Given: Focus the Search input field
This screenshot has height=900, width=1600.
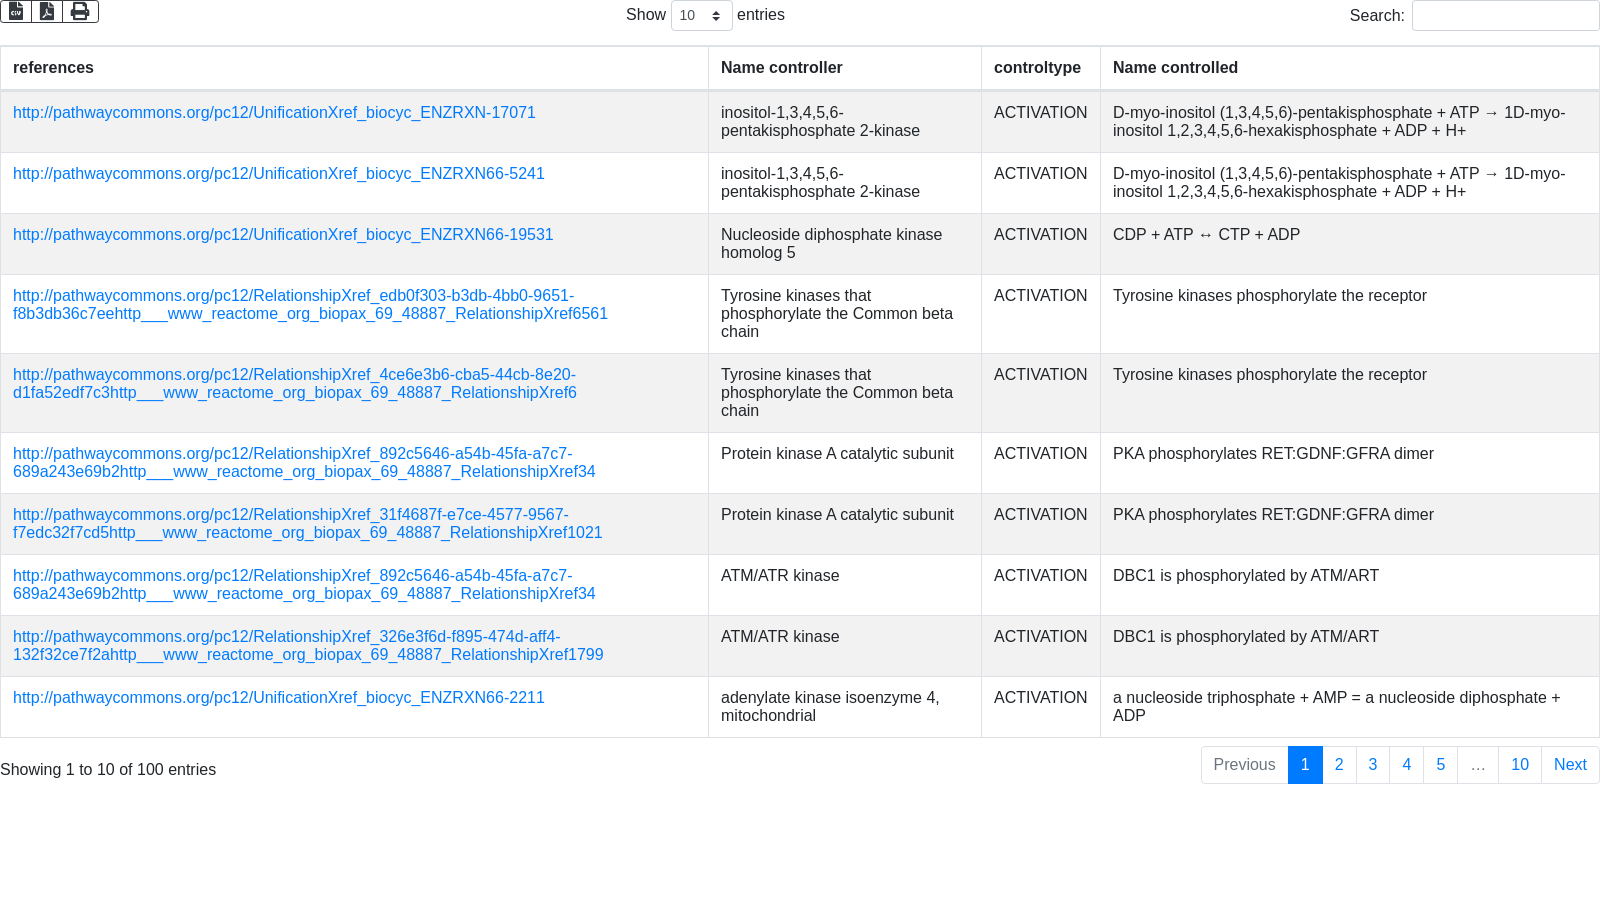Looking at the screenshot, I should [x=1505, y=16].
